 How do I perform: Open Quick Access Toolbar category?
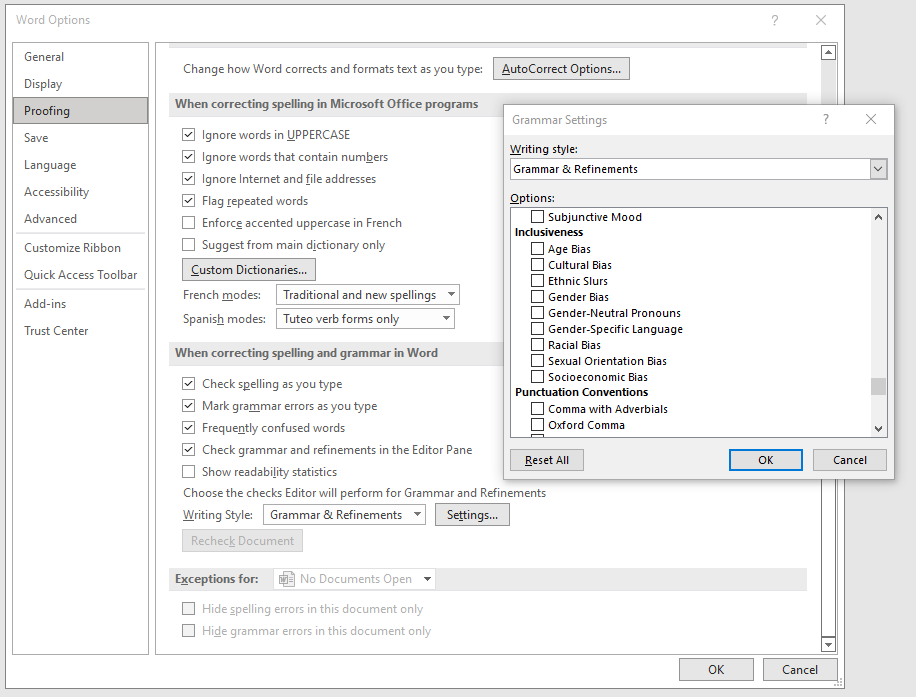click(81, 275)
